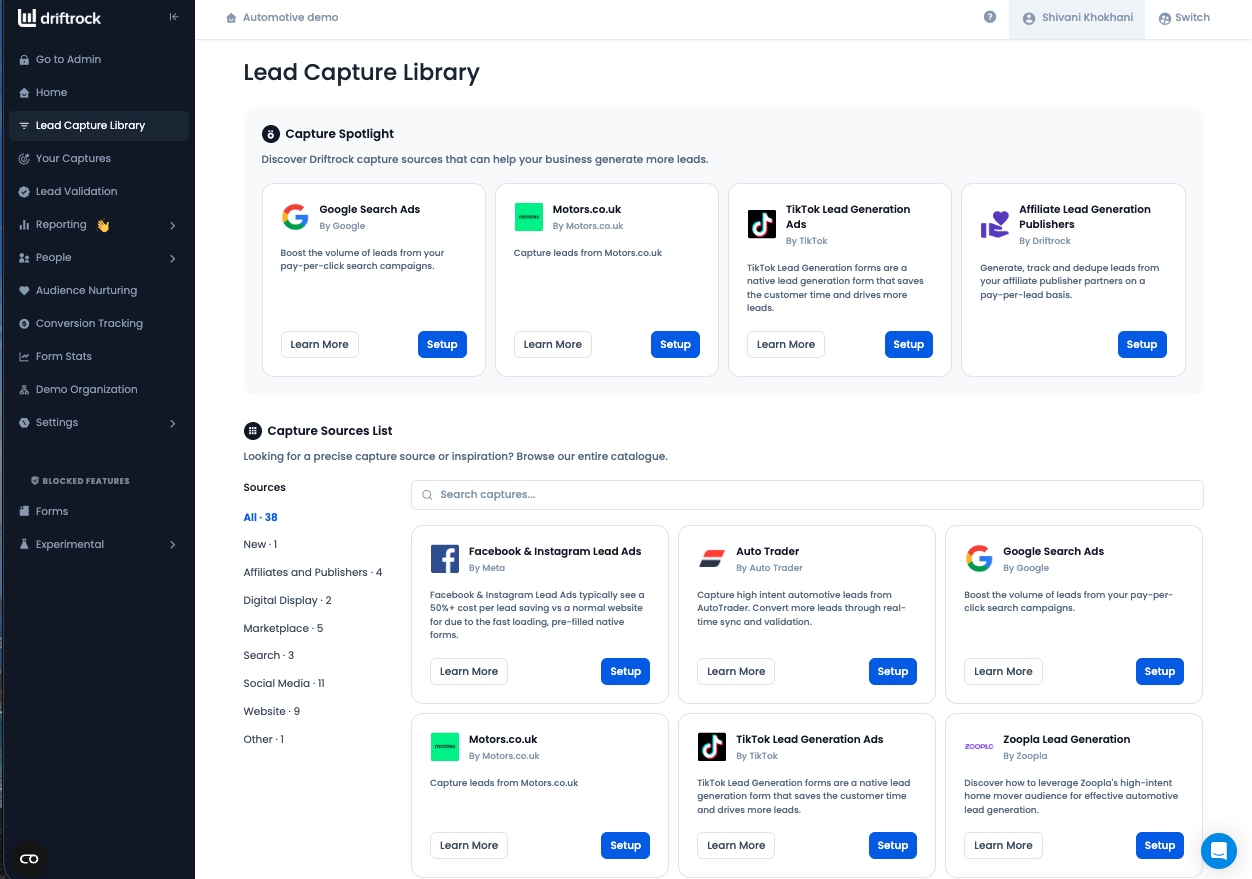This screenshot has height=879, width=1252.
Task: Click the round badge in sidebar bottom
Action: 29,859
